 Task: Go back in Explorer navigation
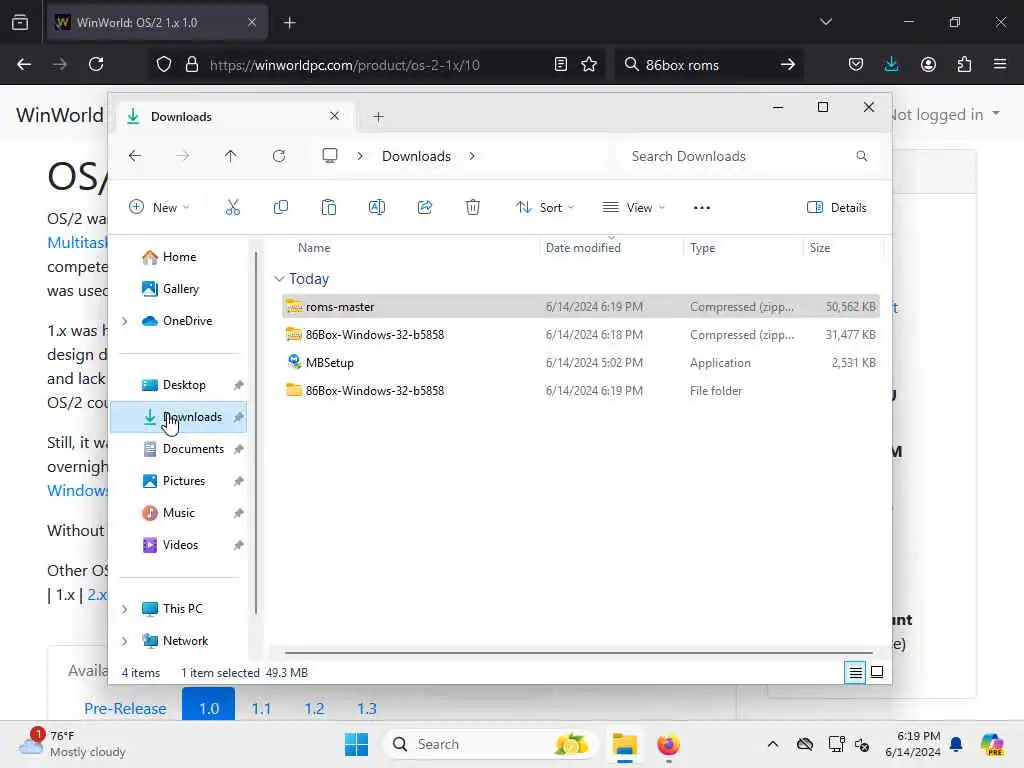pos(135,156)
